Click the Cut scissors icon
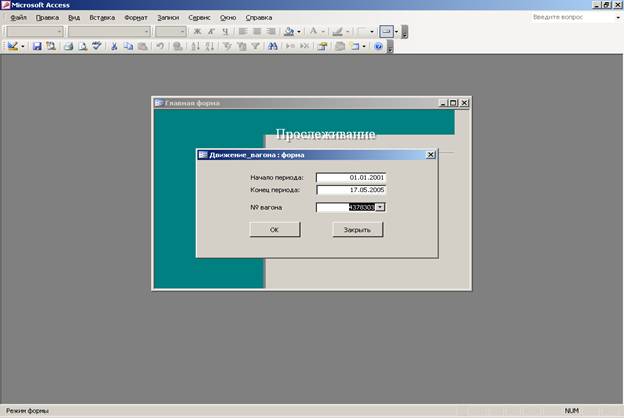The height and width of the screenshot is (418, 624). [114, 46]
